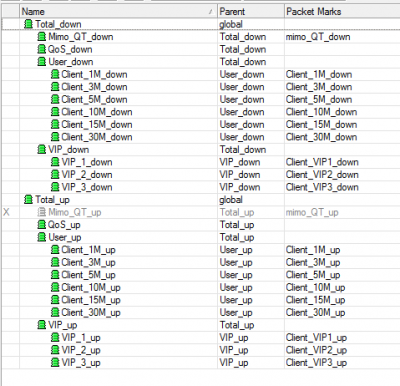Click the disabled Mimo_QT_up queue icon

click(41, 212)
